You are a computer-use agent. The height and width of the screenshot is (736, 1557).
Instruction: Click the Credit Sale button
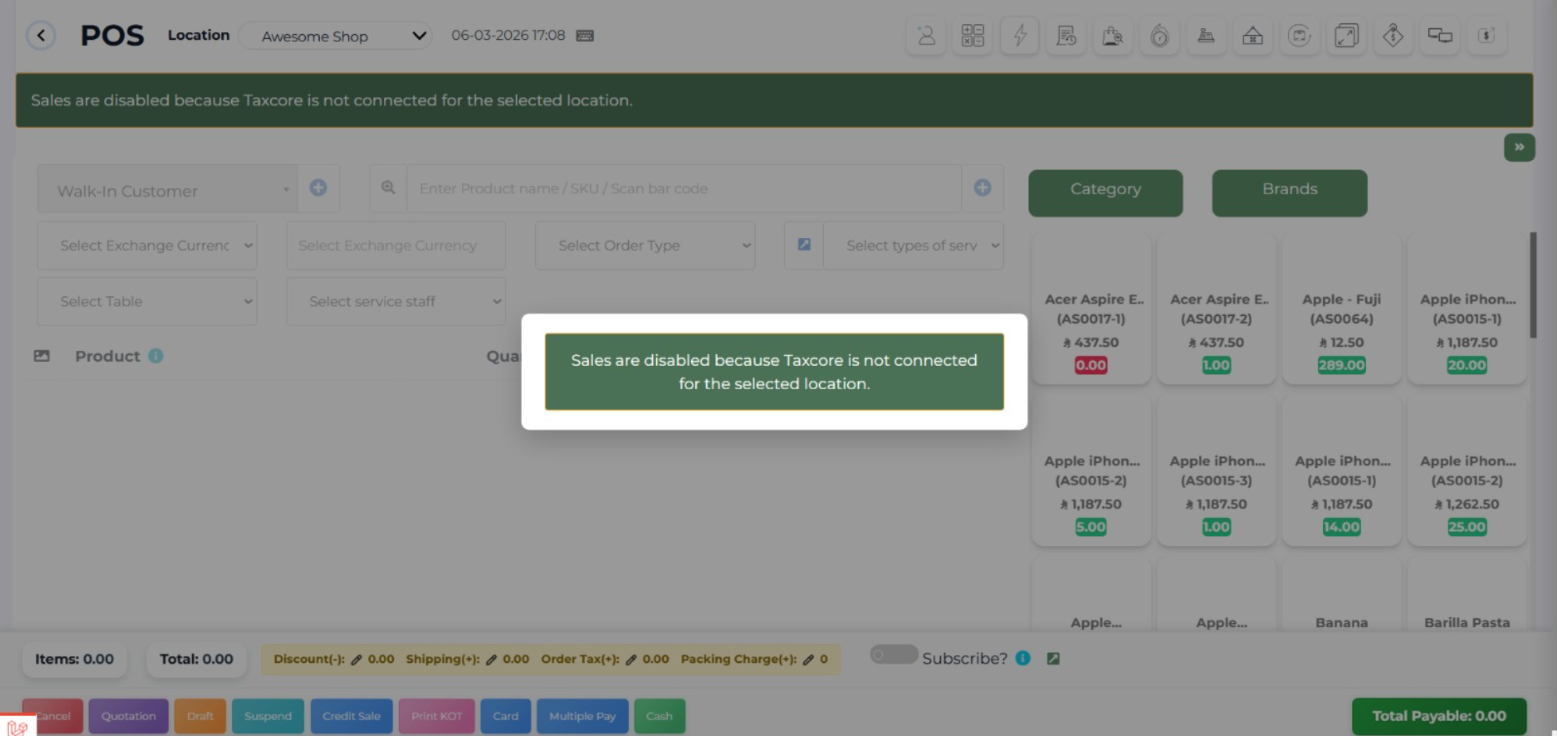coord(351,716)
